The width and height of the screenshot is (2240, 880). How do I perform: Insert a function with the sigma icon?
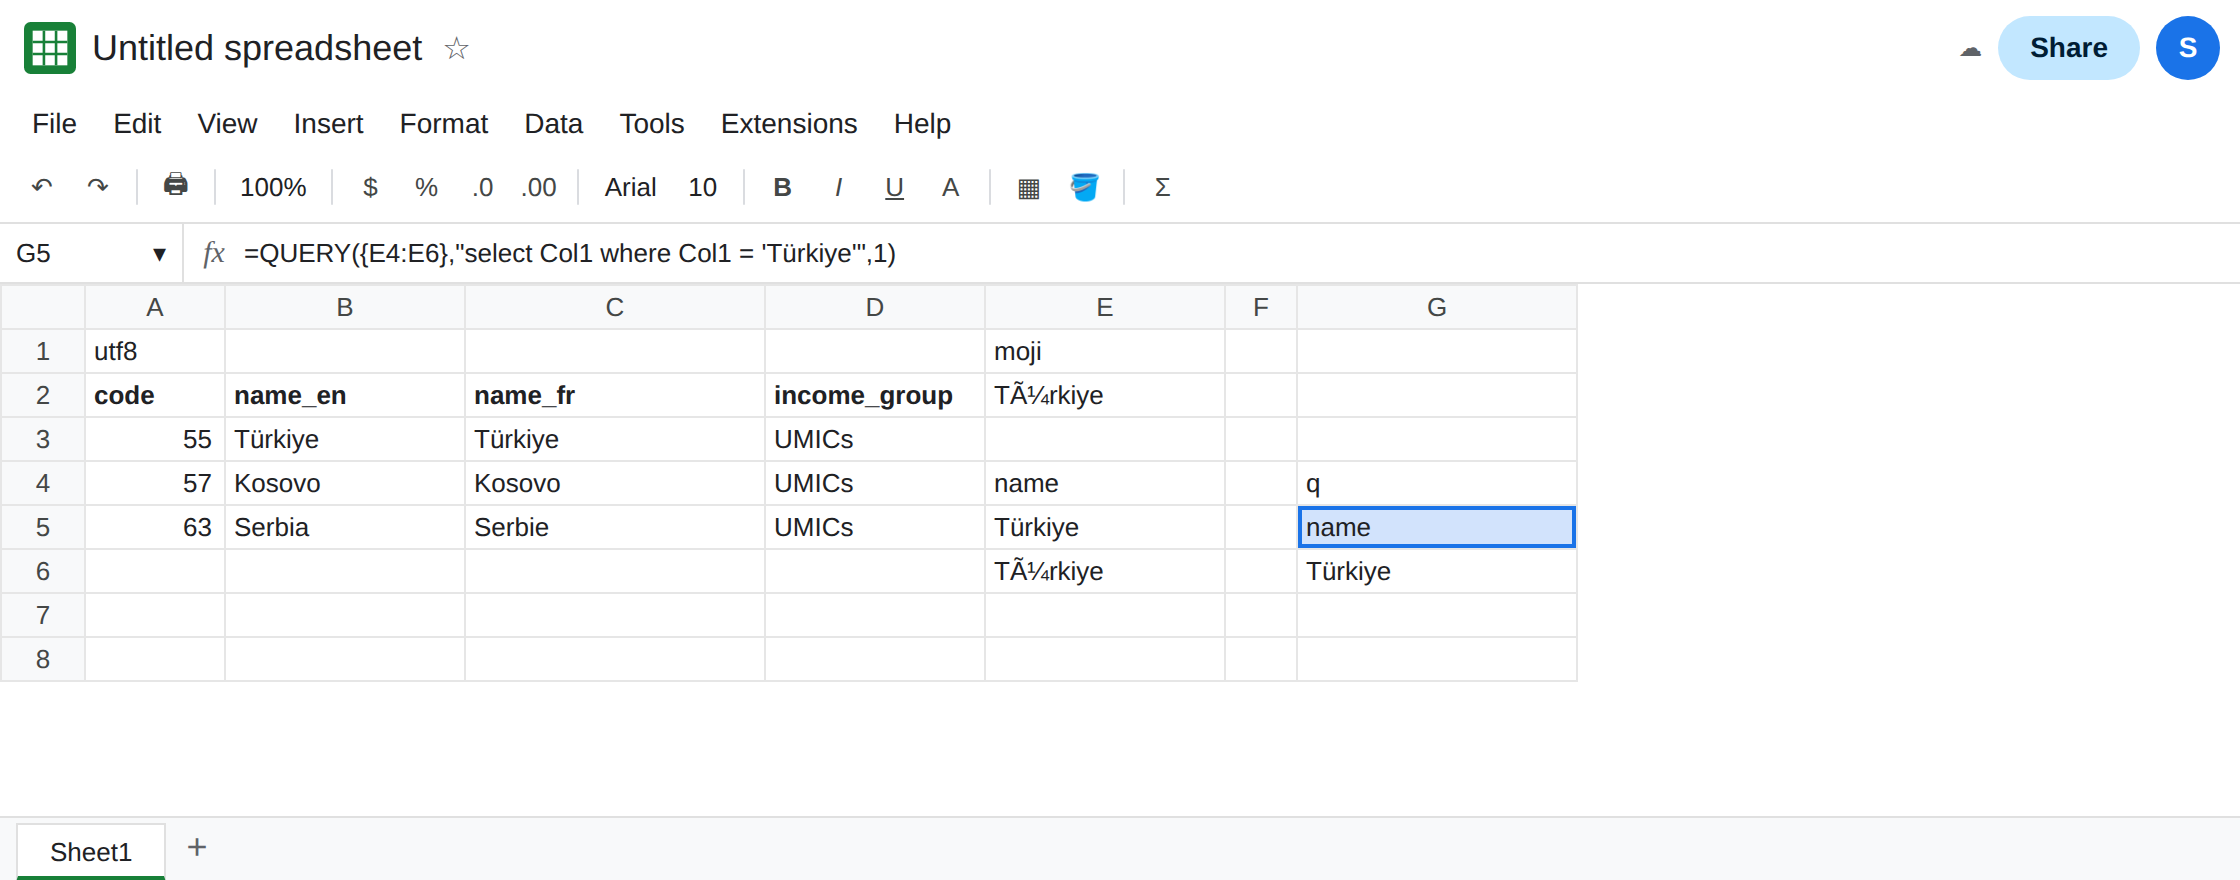(1162, 187)
